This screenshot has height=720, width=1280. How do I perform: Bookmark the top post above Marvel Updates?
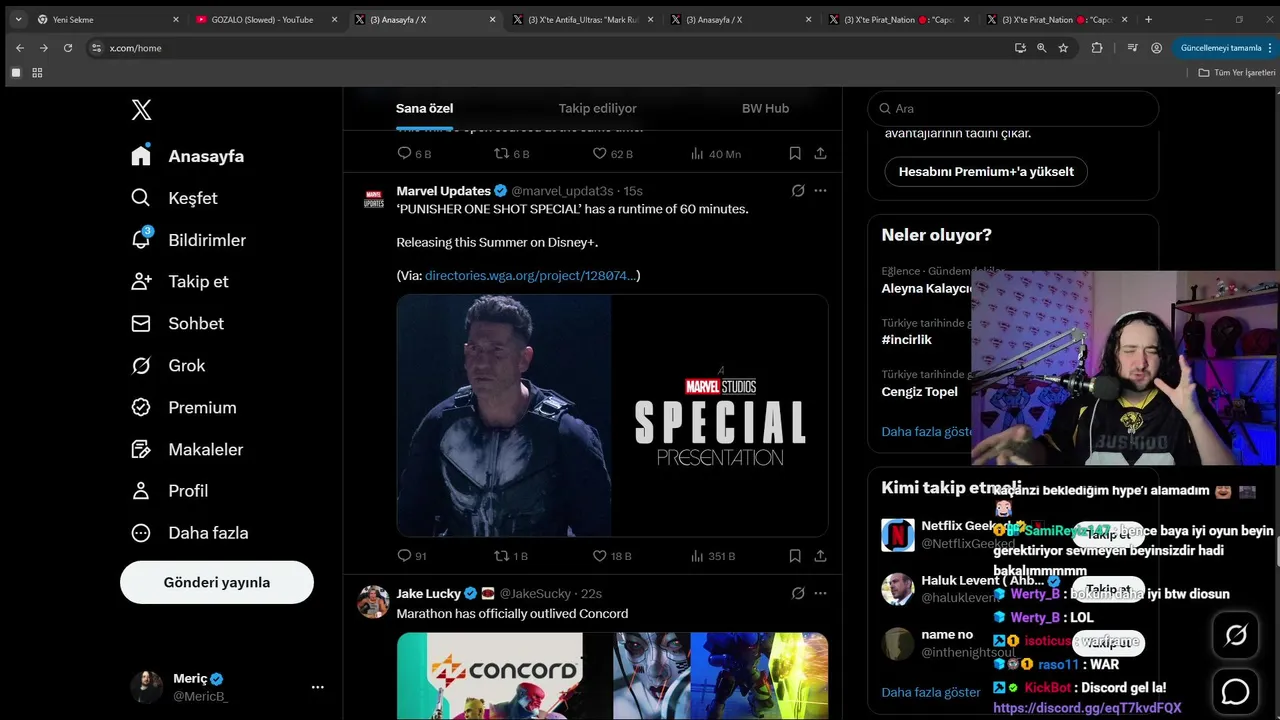click(x=795, y=154)
